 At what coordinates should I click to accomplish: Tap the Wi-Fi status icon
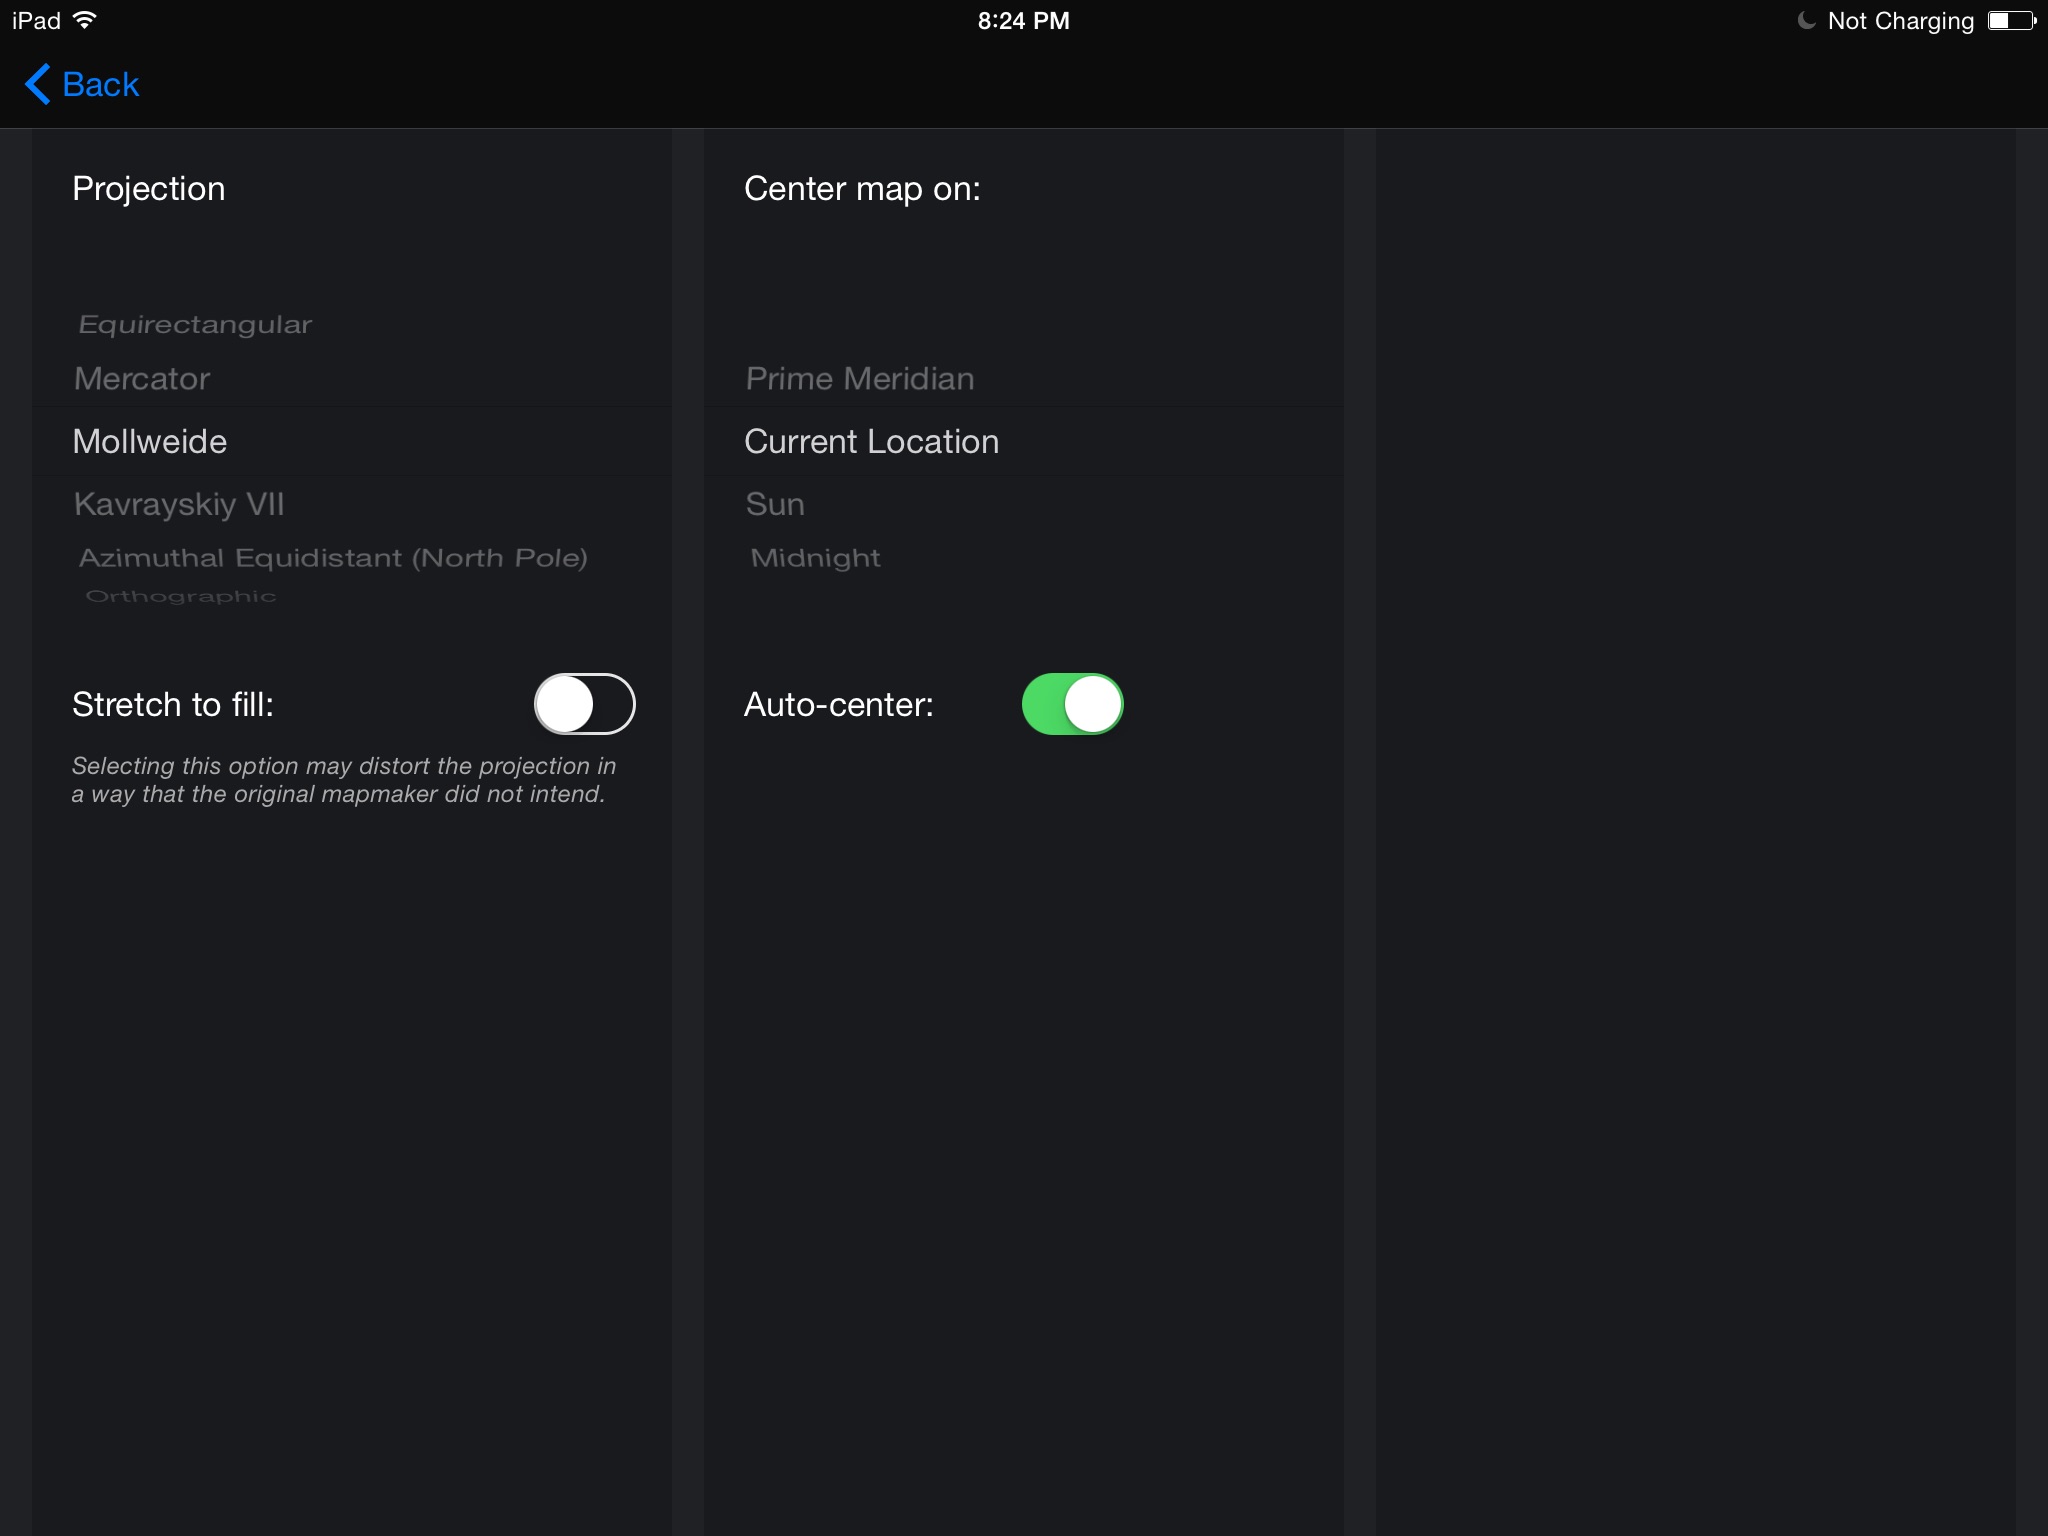click(x=85, y=20)
